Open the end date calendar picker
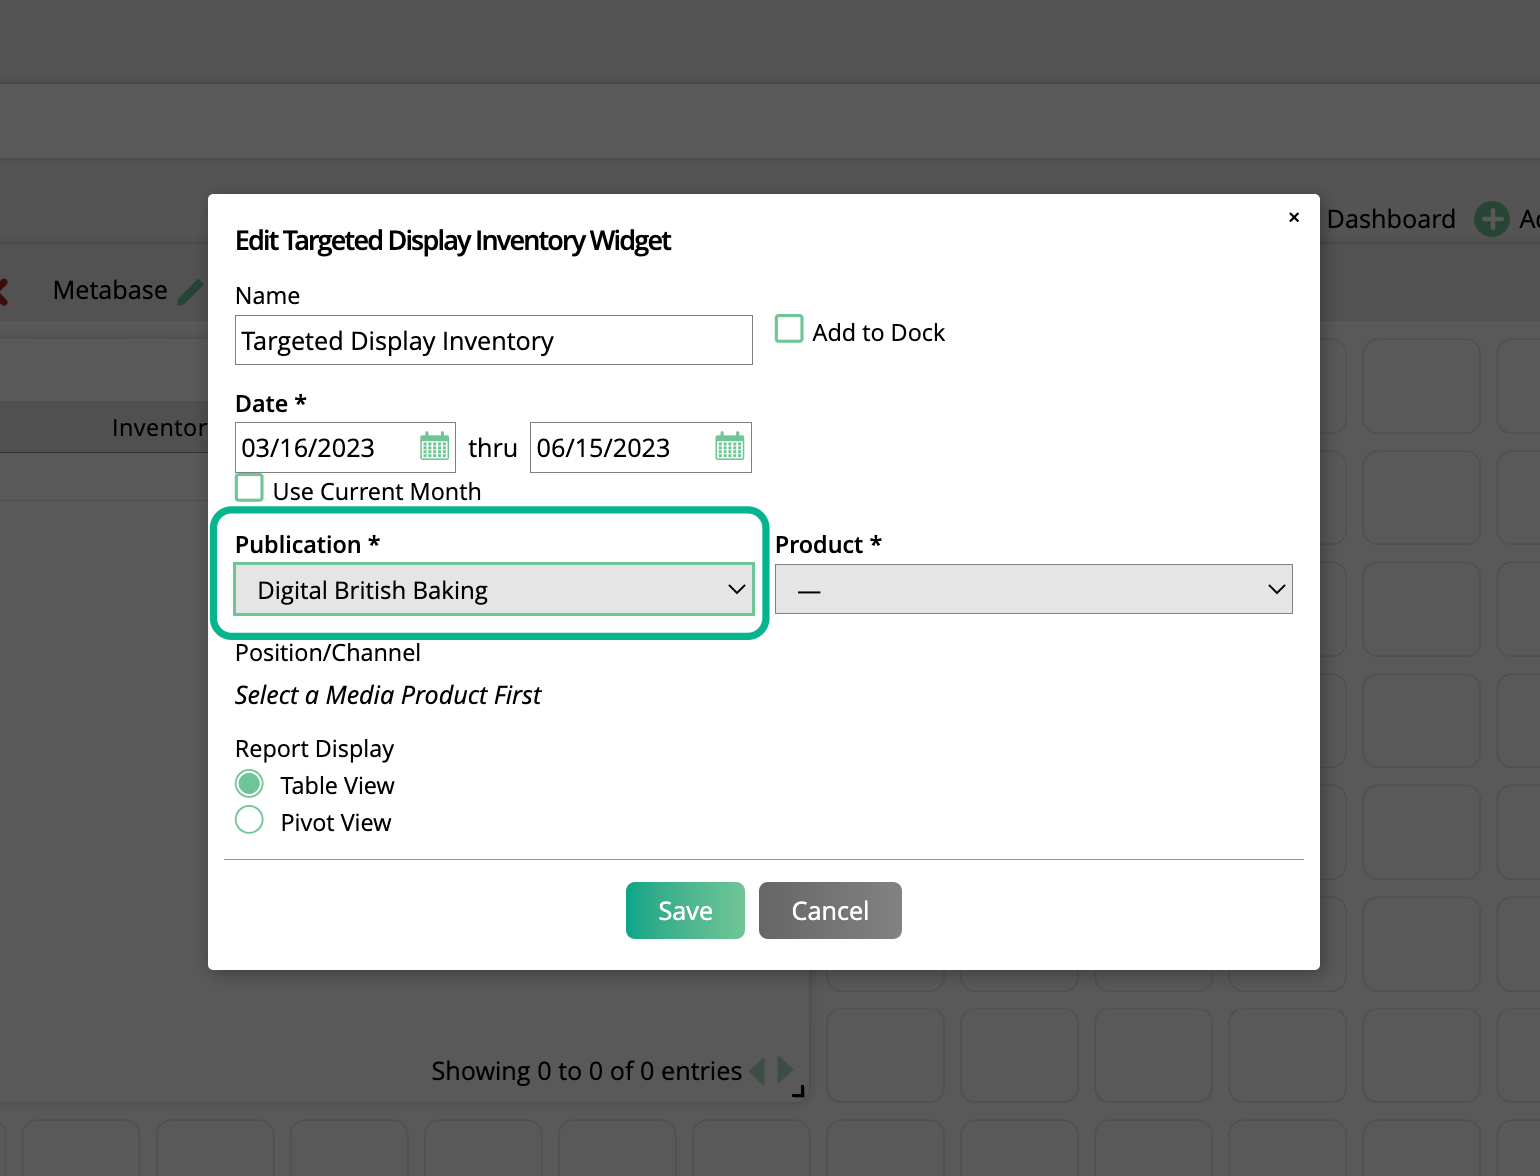The image size is (1540, 1176). 730,446
